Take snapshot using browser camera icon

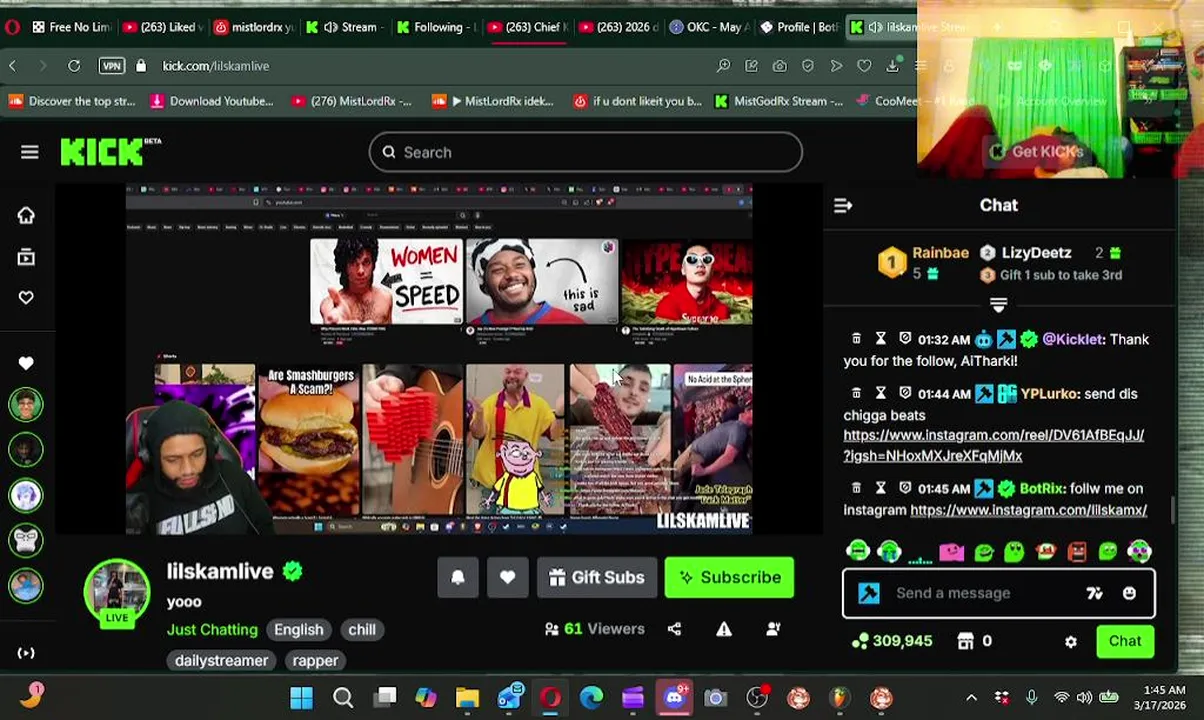[779, 66]
